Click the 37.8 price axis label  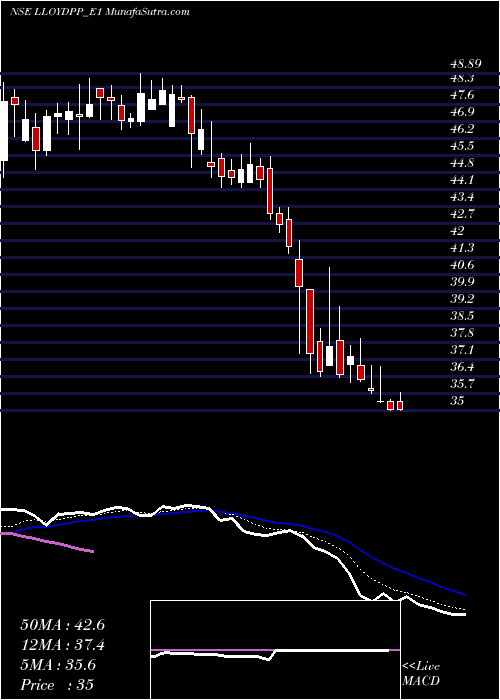click(462, 333)
